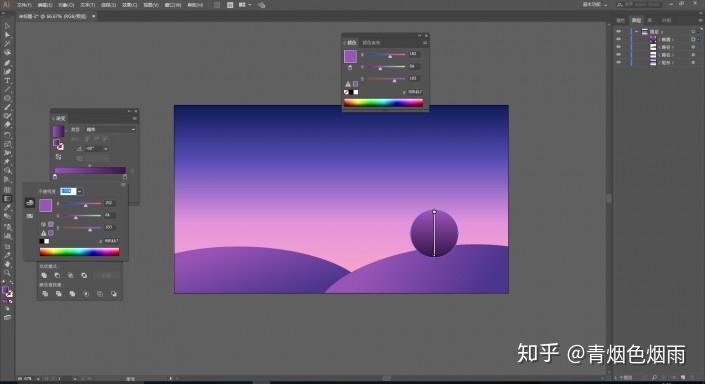Select the Lasso tool
The image size is (705, 384).
(x=7, y=53)
